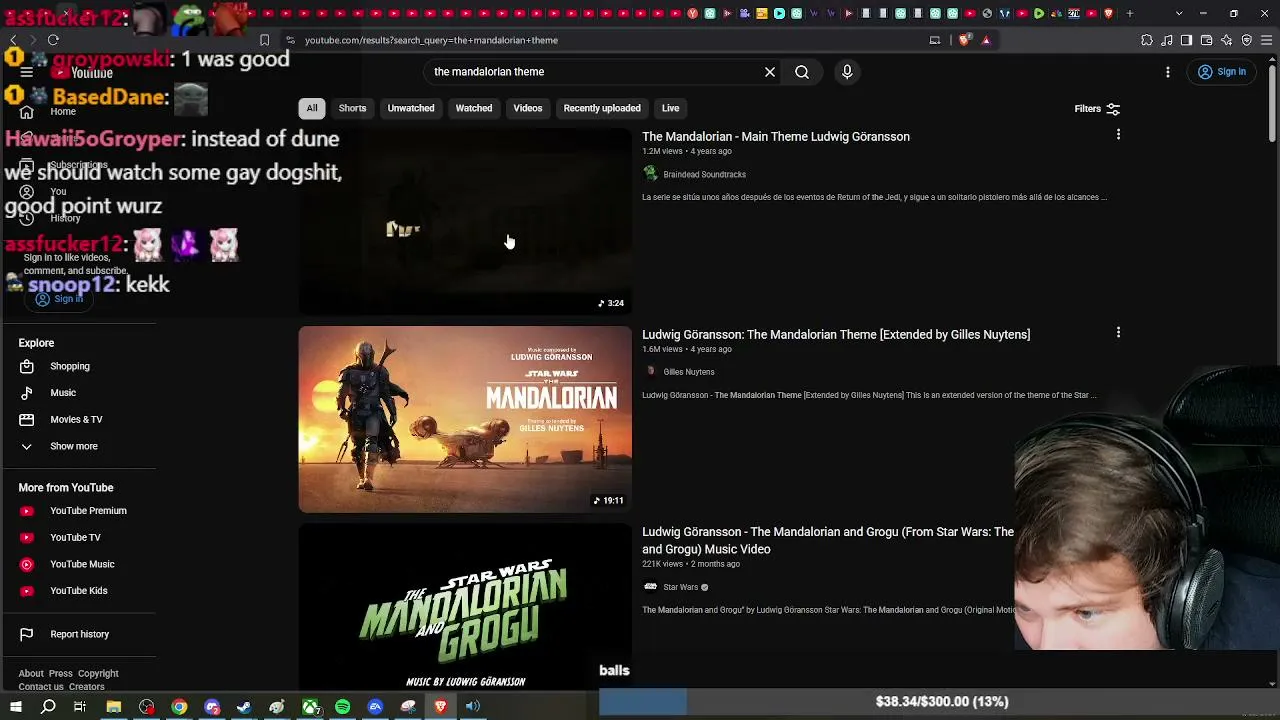The width and height of the screenshot is (1280, 720).
Task: Toggle browser sidebar panel icon
Action: point(1186,40)
